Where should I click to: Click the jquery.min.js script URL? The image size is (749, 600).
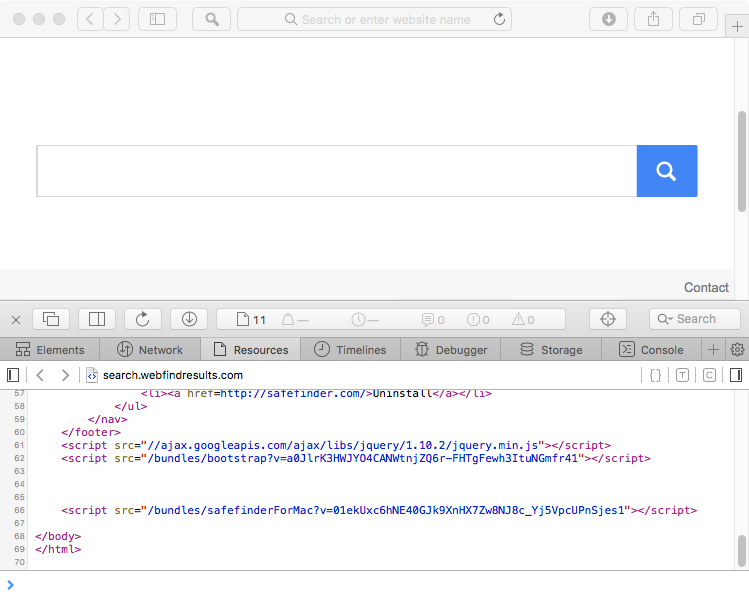click(342, 445)
